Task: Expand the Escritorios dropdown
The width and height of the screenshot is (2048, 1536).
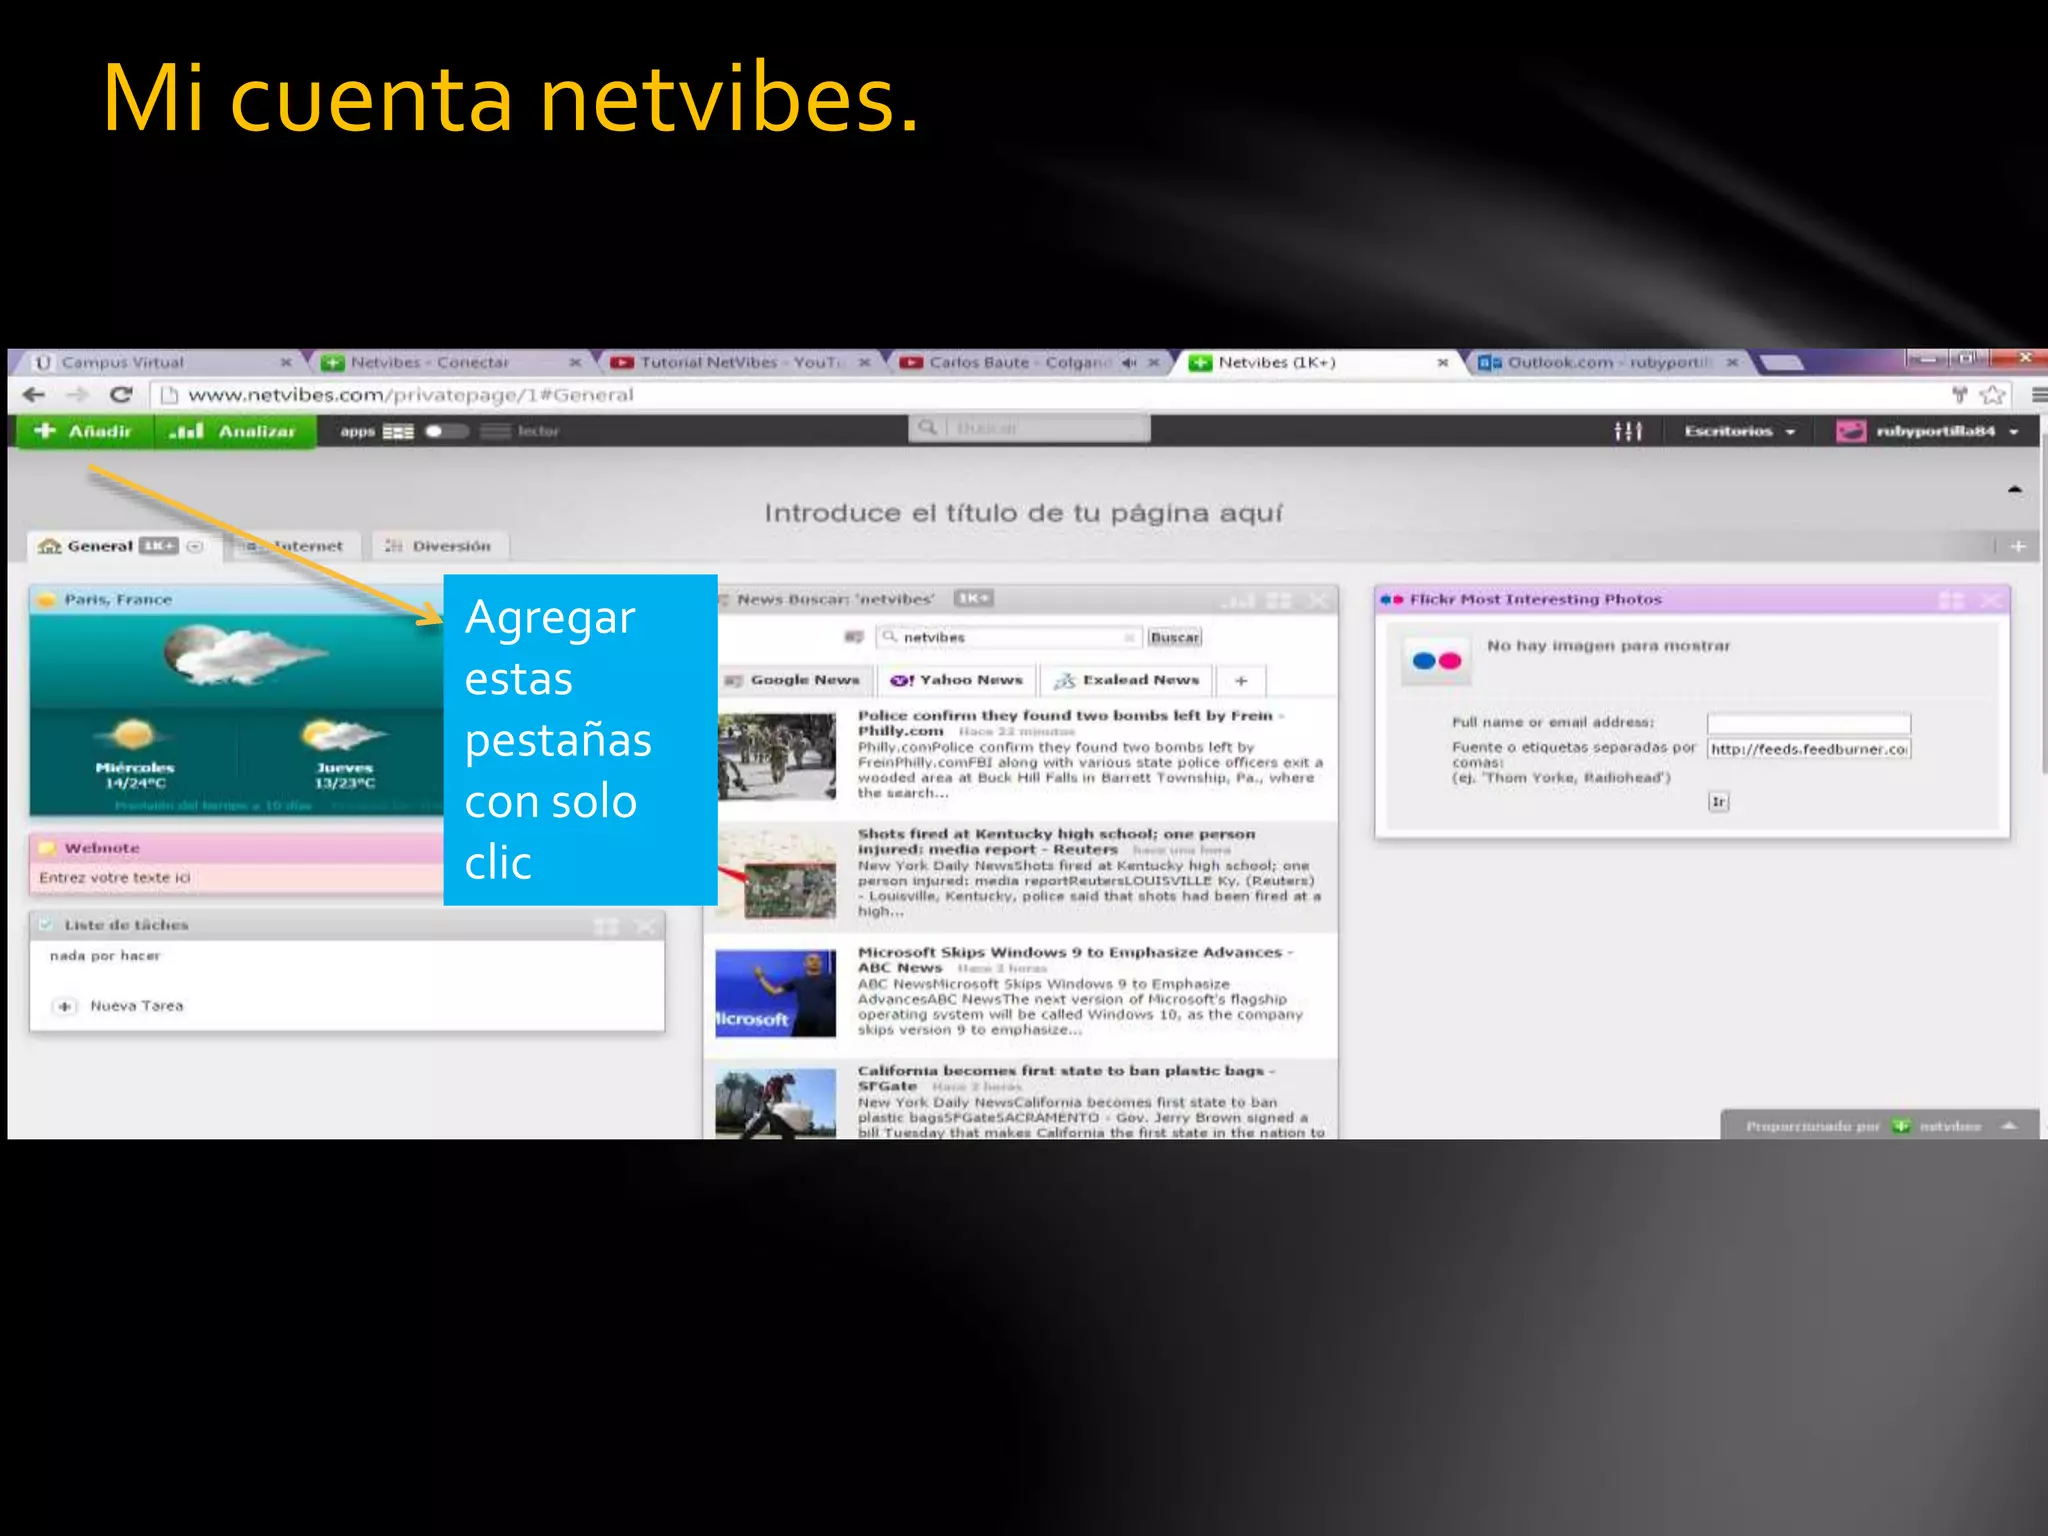Action: coord(1740,431)
